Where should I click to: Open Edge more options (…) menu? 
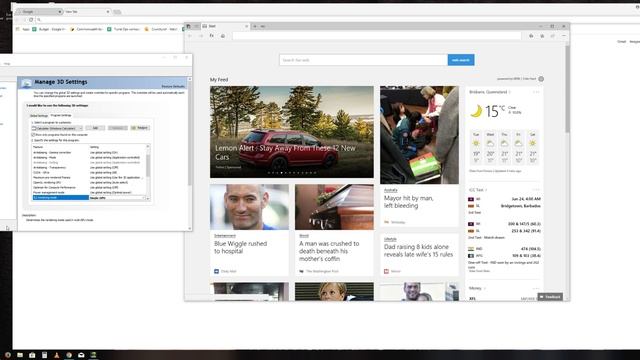pos(564,36)
